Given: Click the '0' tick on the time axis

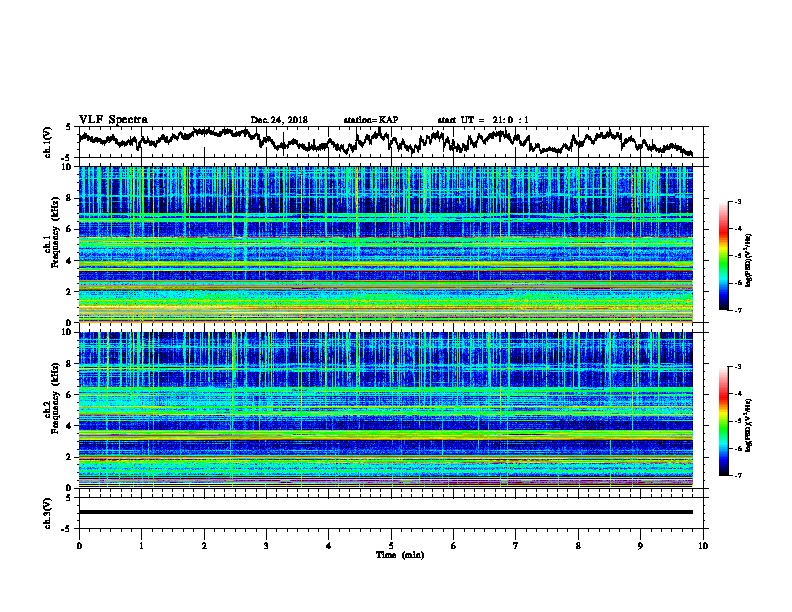Looking at the screenshot, I should (x=79, y=546).
